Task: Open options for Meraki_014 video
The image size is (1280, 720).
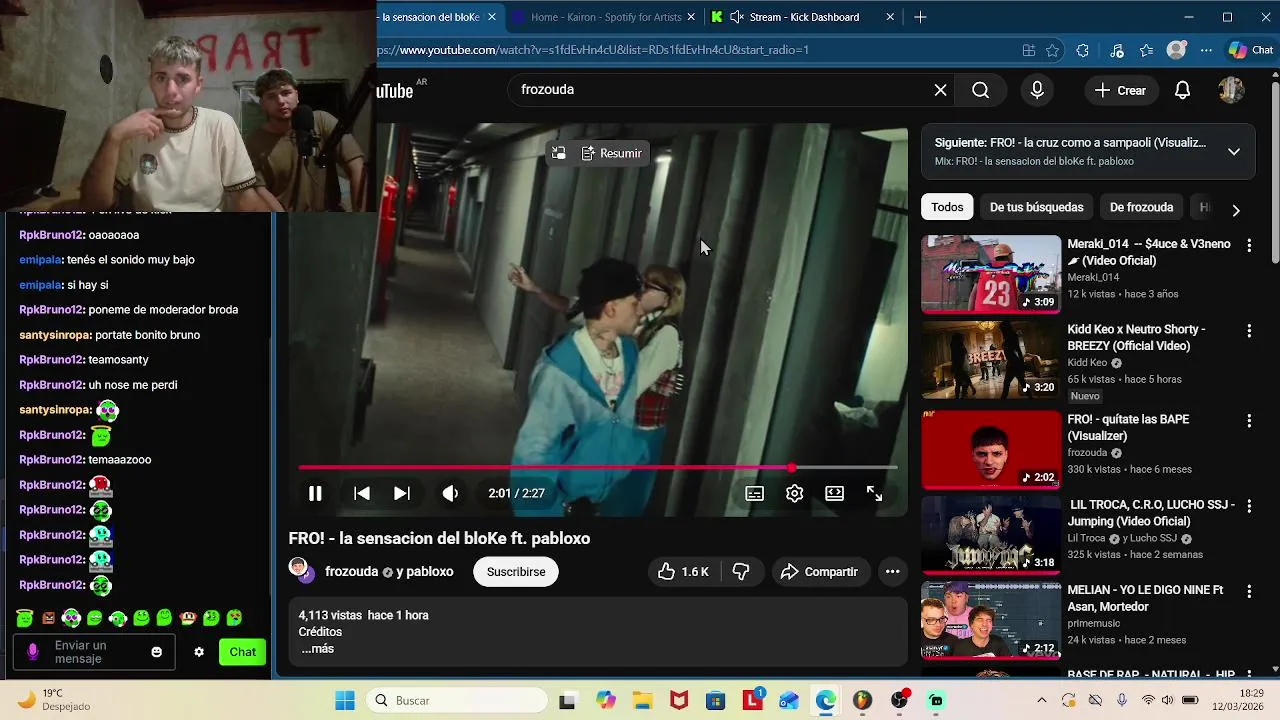Action: click(x=1248, y=245)
